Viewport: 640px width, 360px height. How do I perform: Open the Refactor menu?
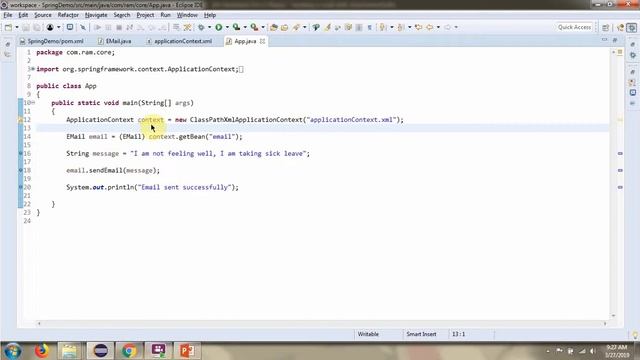click(68, 15)
